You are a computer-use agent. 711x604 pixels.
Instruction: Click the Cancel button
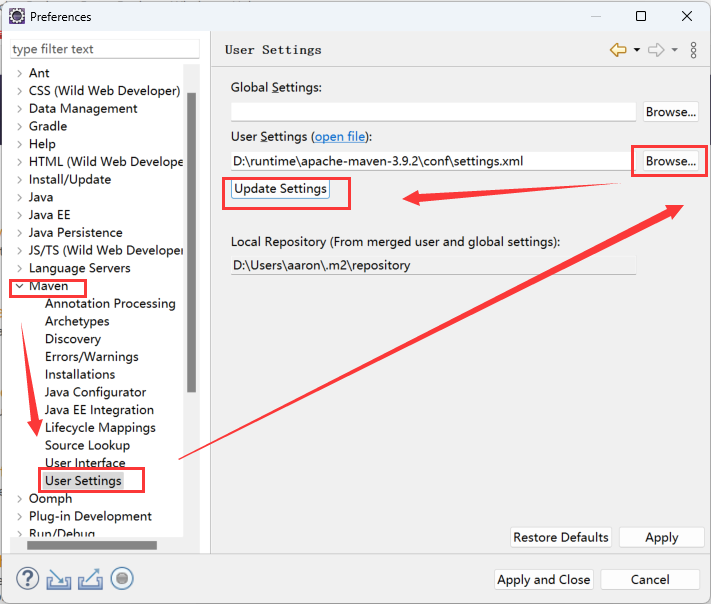click(650, 580)
